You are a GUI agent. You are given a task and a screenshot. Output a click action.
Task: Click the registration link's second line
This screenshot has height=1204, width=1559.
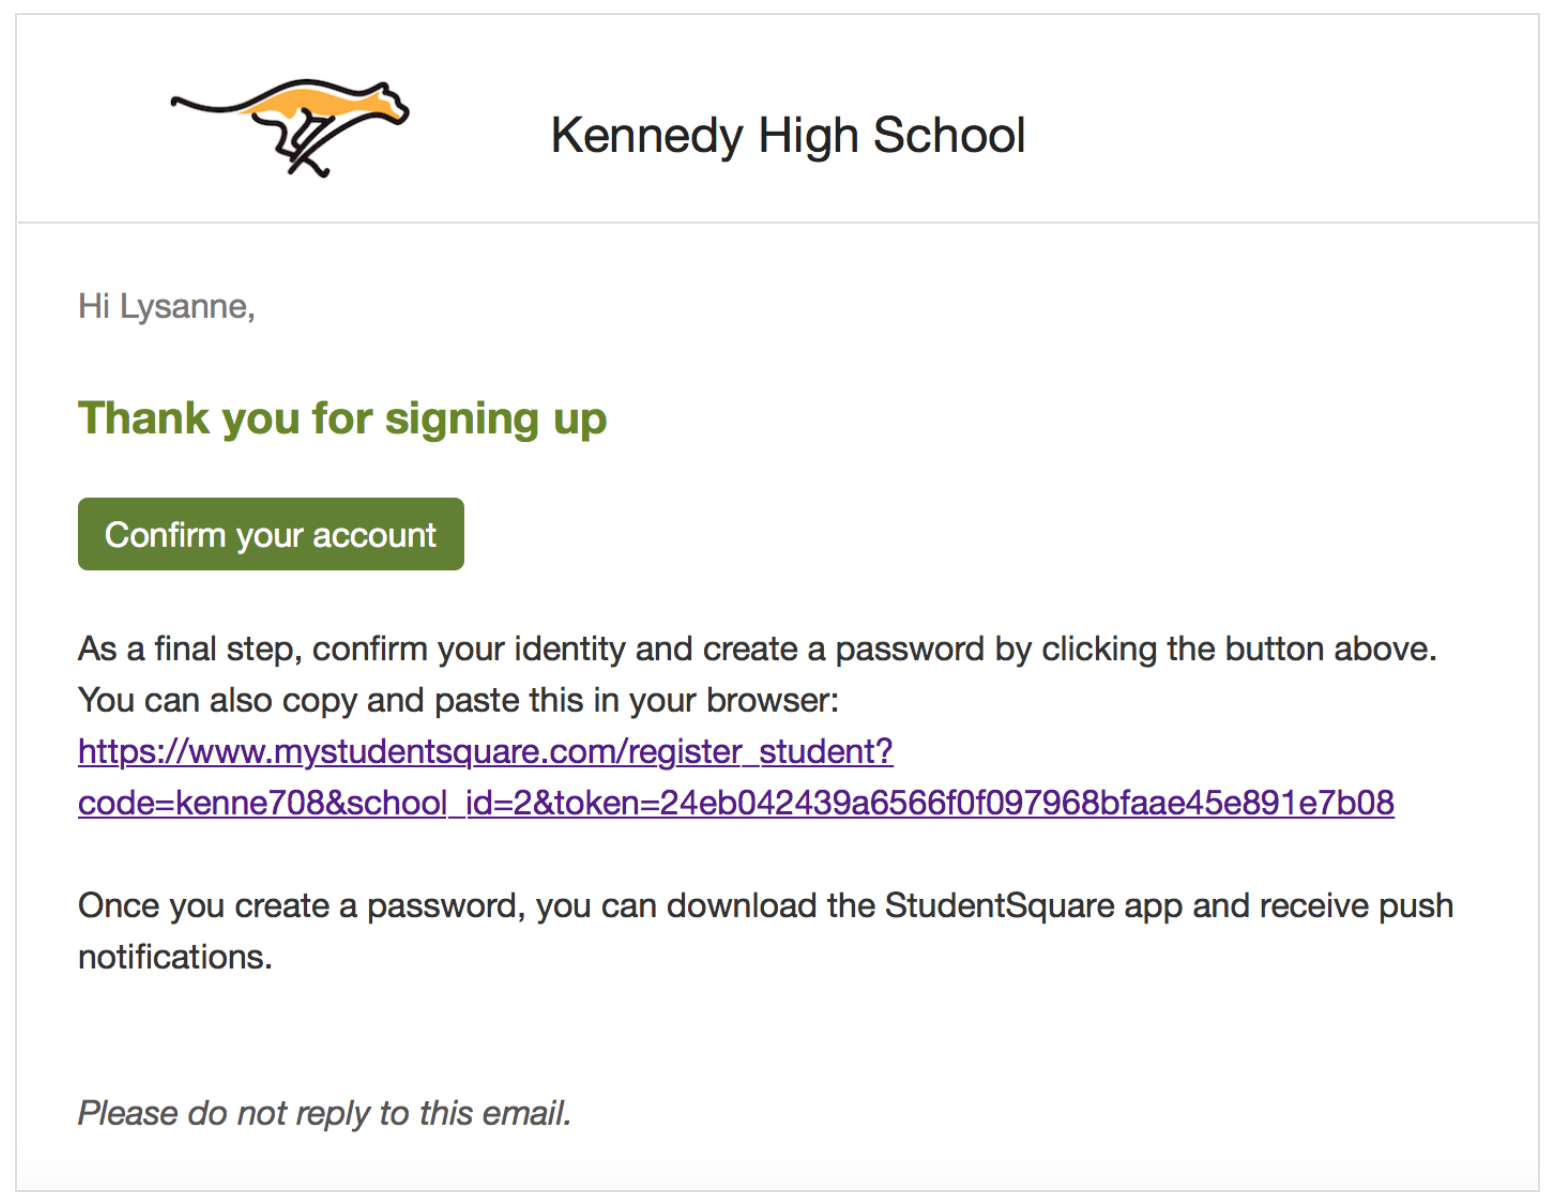pyautogui.click(x=736, y=802)
